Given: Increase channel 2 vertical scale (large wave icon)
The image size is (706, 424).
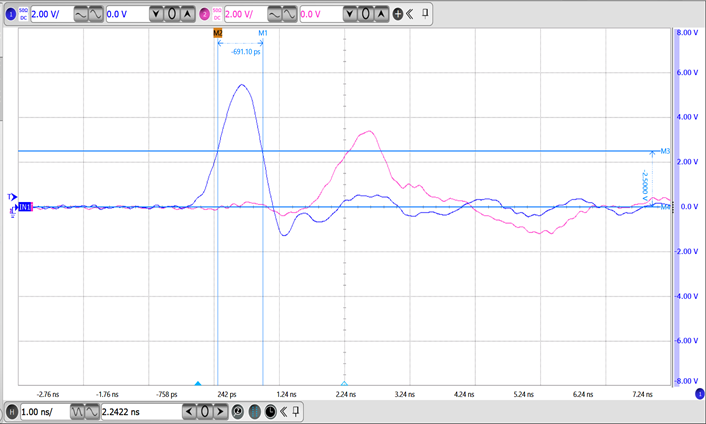Looking at the screenshot, I should tap(290, 14).
